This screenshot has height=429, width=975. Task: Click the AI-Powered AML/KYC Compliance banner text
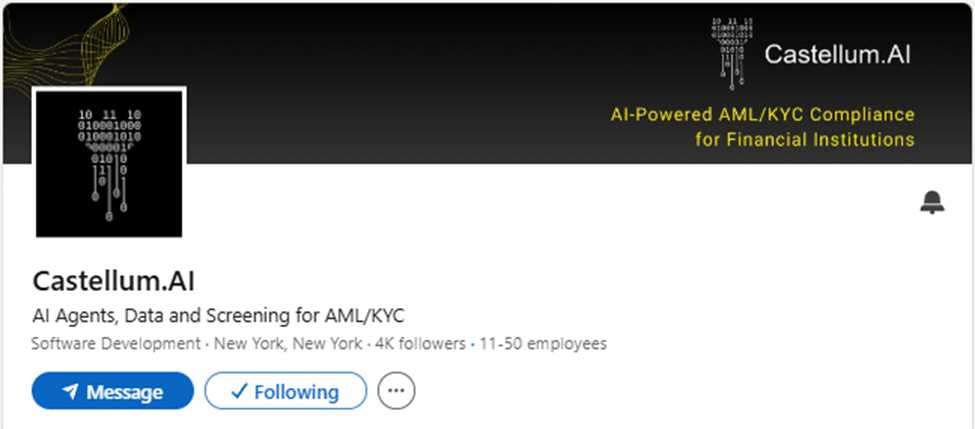762,115
